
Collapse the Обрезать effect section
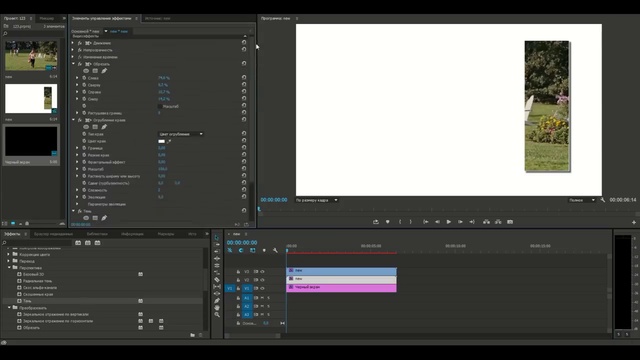pyautogui.click(x=73, y=64)
